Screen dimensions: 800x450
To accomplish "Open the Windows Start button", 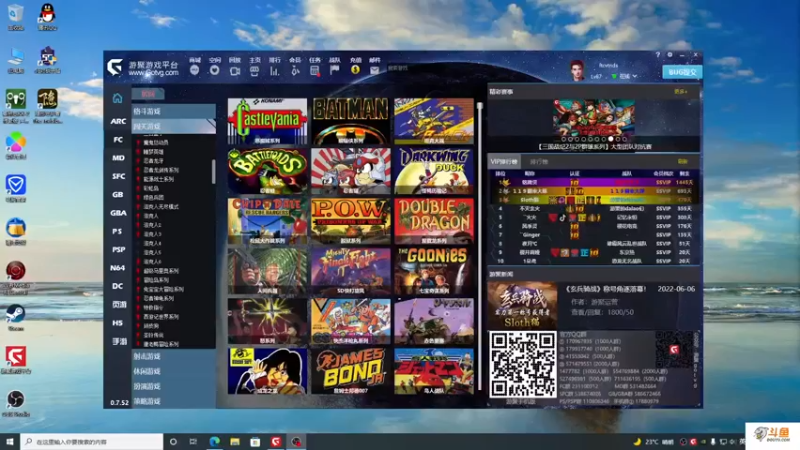I will click(10, 441).
